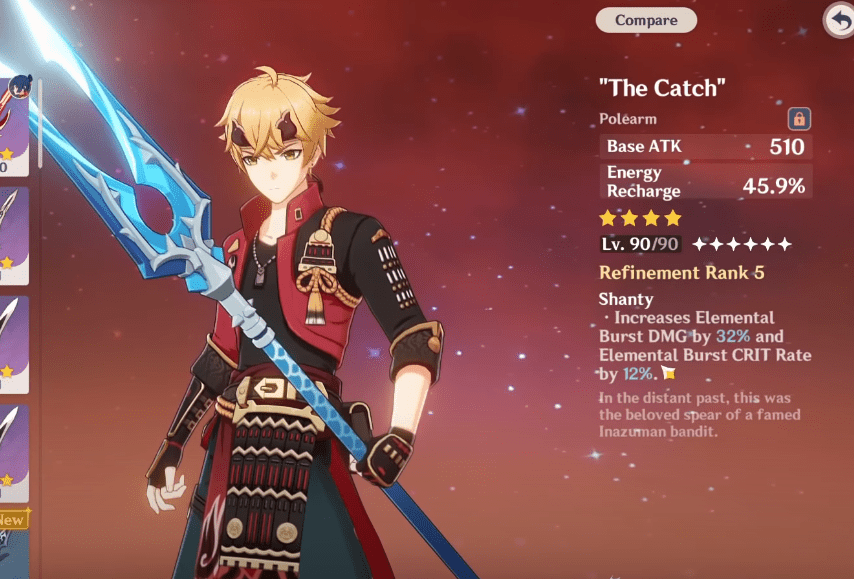
Task: Click the return arrow icon
Action: coord(840,21)
